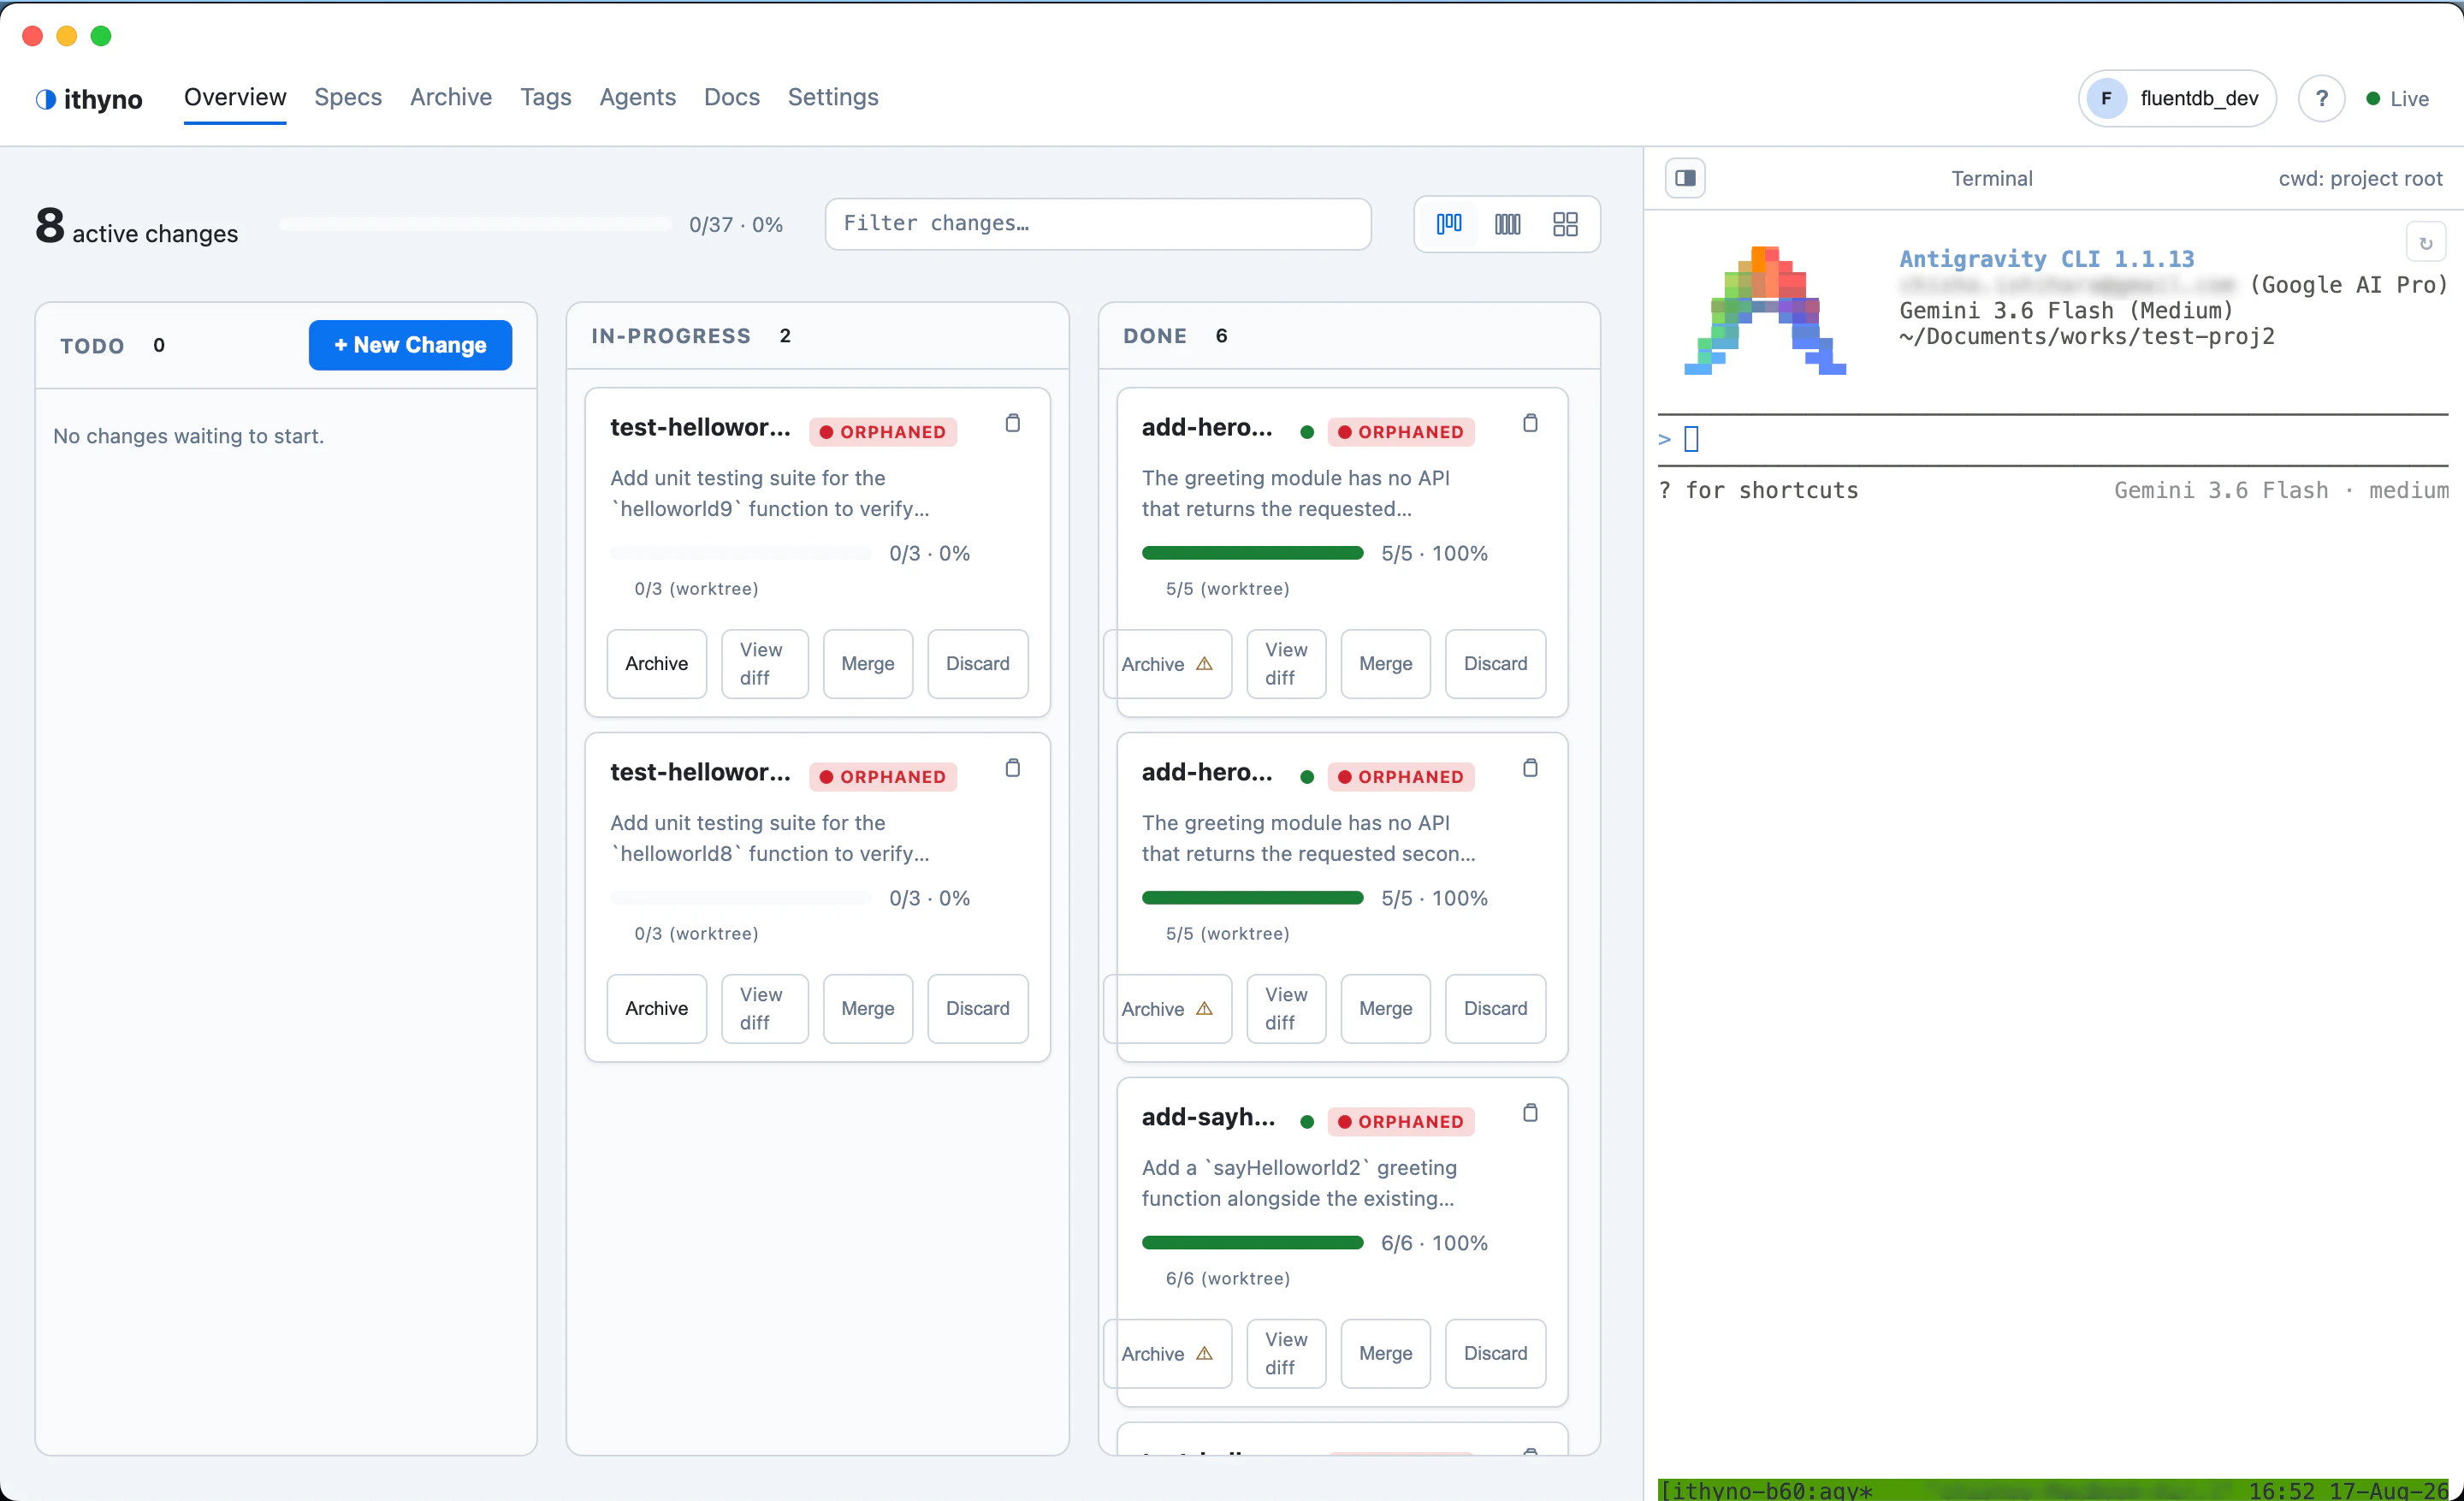Discard the add-sayh card
This screenshot has width=2464, height=1501.
(1495, 1353)
